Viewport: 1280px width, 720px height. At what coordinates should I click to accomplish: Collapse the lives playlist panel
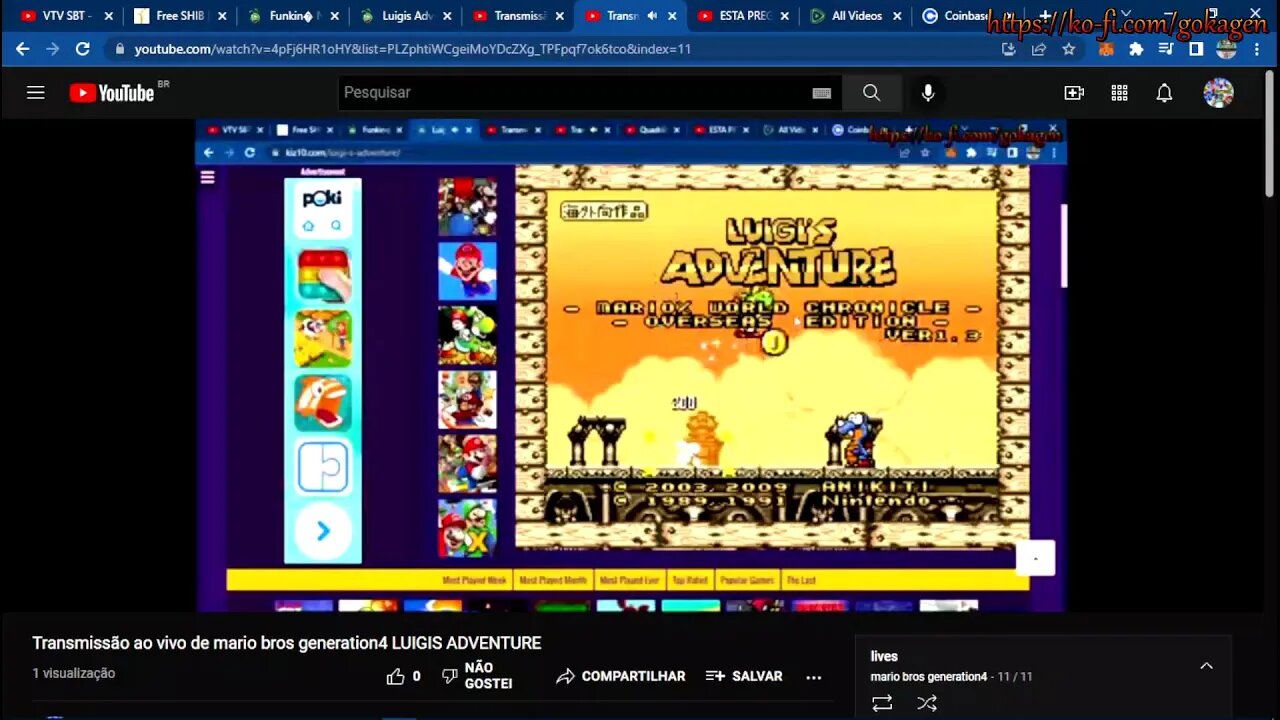coord(1206,666)
